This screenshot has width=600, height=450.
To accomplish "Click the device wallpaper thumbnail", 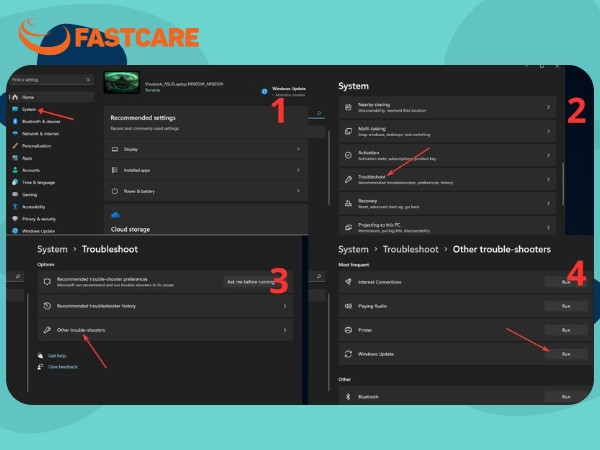I will [122, 82].
